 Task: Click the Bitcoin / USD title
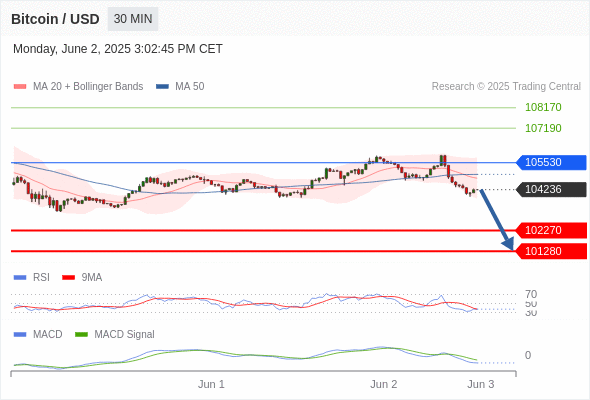(55, 19)
